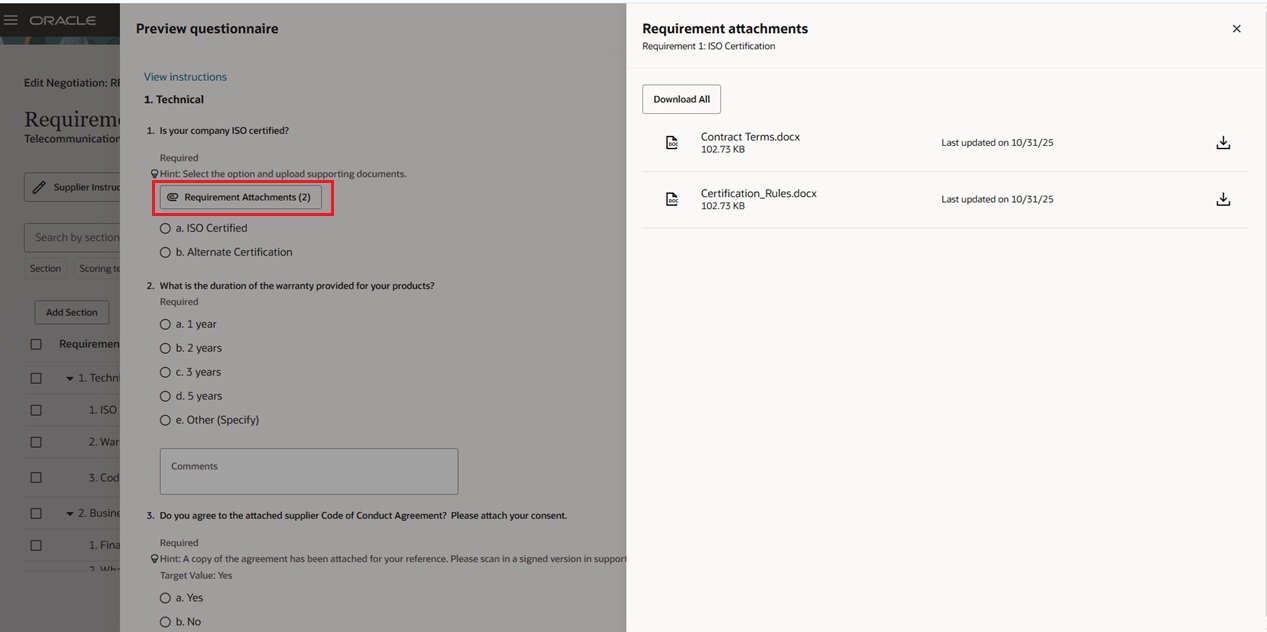Image resolution: width=1267 pixels, height=632 pixels.
Task: Download the Certification_Rules.docx file
Action: pyautogui.click(x=1223, y=198)
